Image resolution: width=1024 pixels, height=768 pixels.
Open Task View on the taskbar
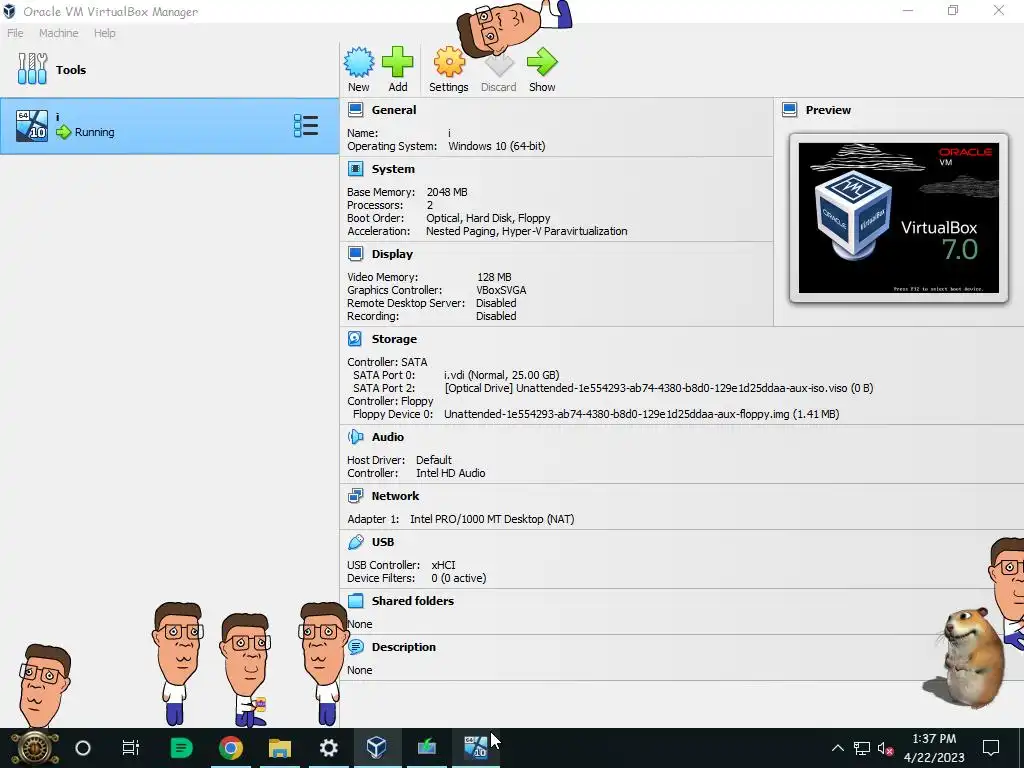tap(131, 748)
